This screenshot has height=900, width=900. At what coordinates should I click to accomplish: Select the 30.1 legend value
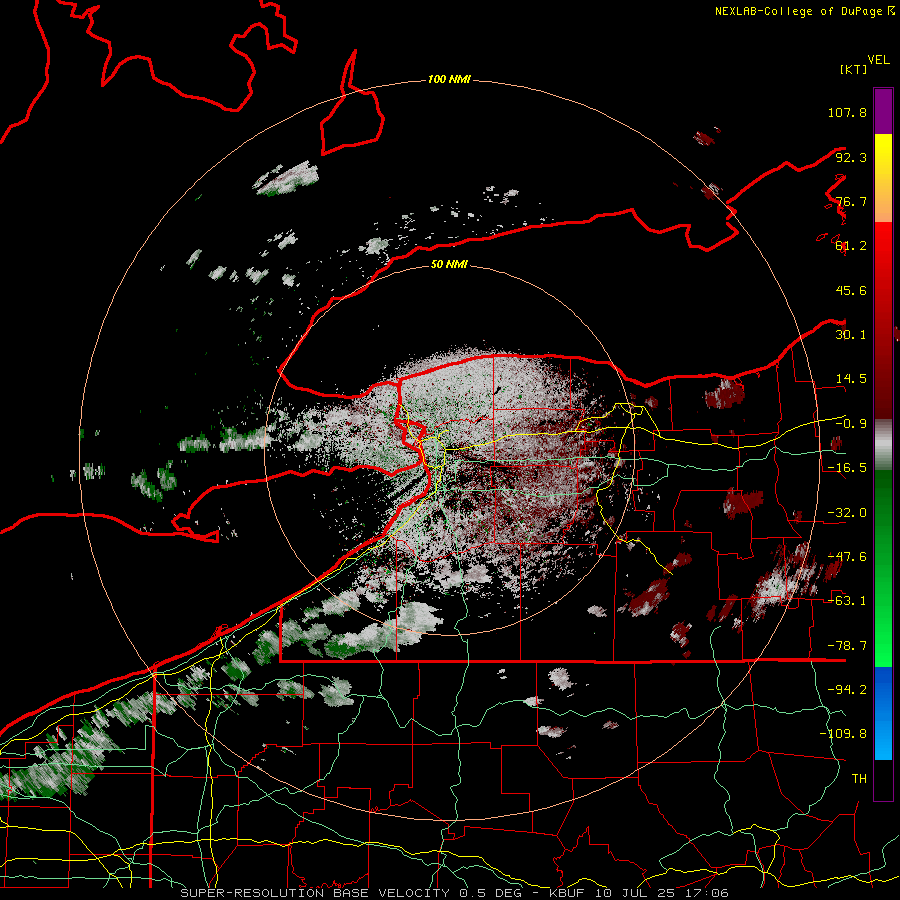point(851,335)
